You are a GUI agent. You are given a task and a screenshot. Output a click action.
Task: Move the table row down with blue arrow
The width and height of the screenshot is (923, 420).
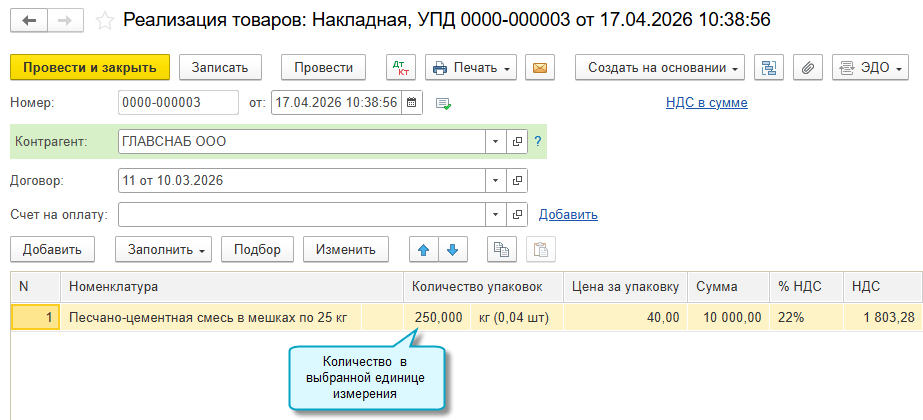[x=452, y=249]
